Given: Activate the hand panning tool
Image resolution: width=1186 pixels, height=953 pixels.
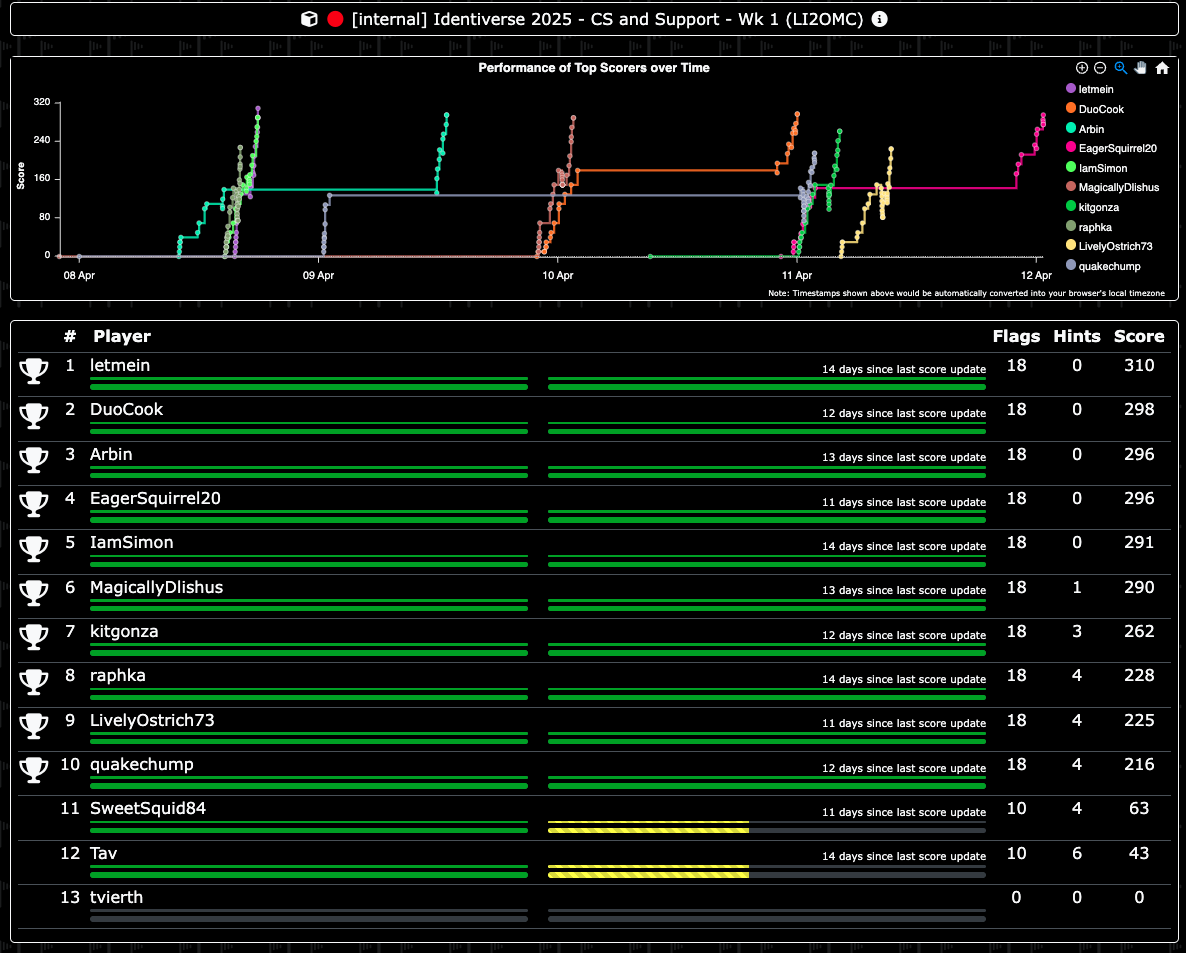Looking at the screenshot, I should (1140, 68).
